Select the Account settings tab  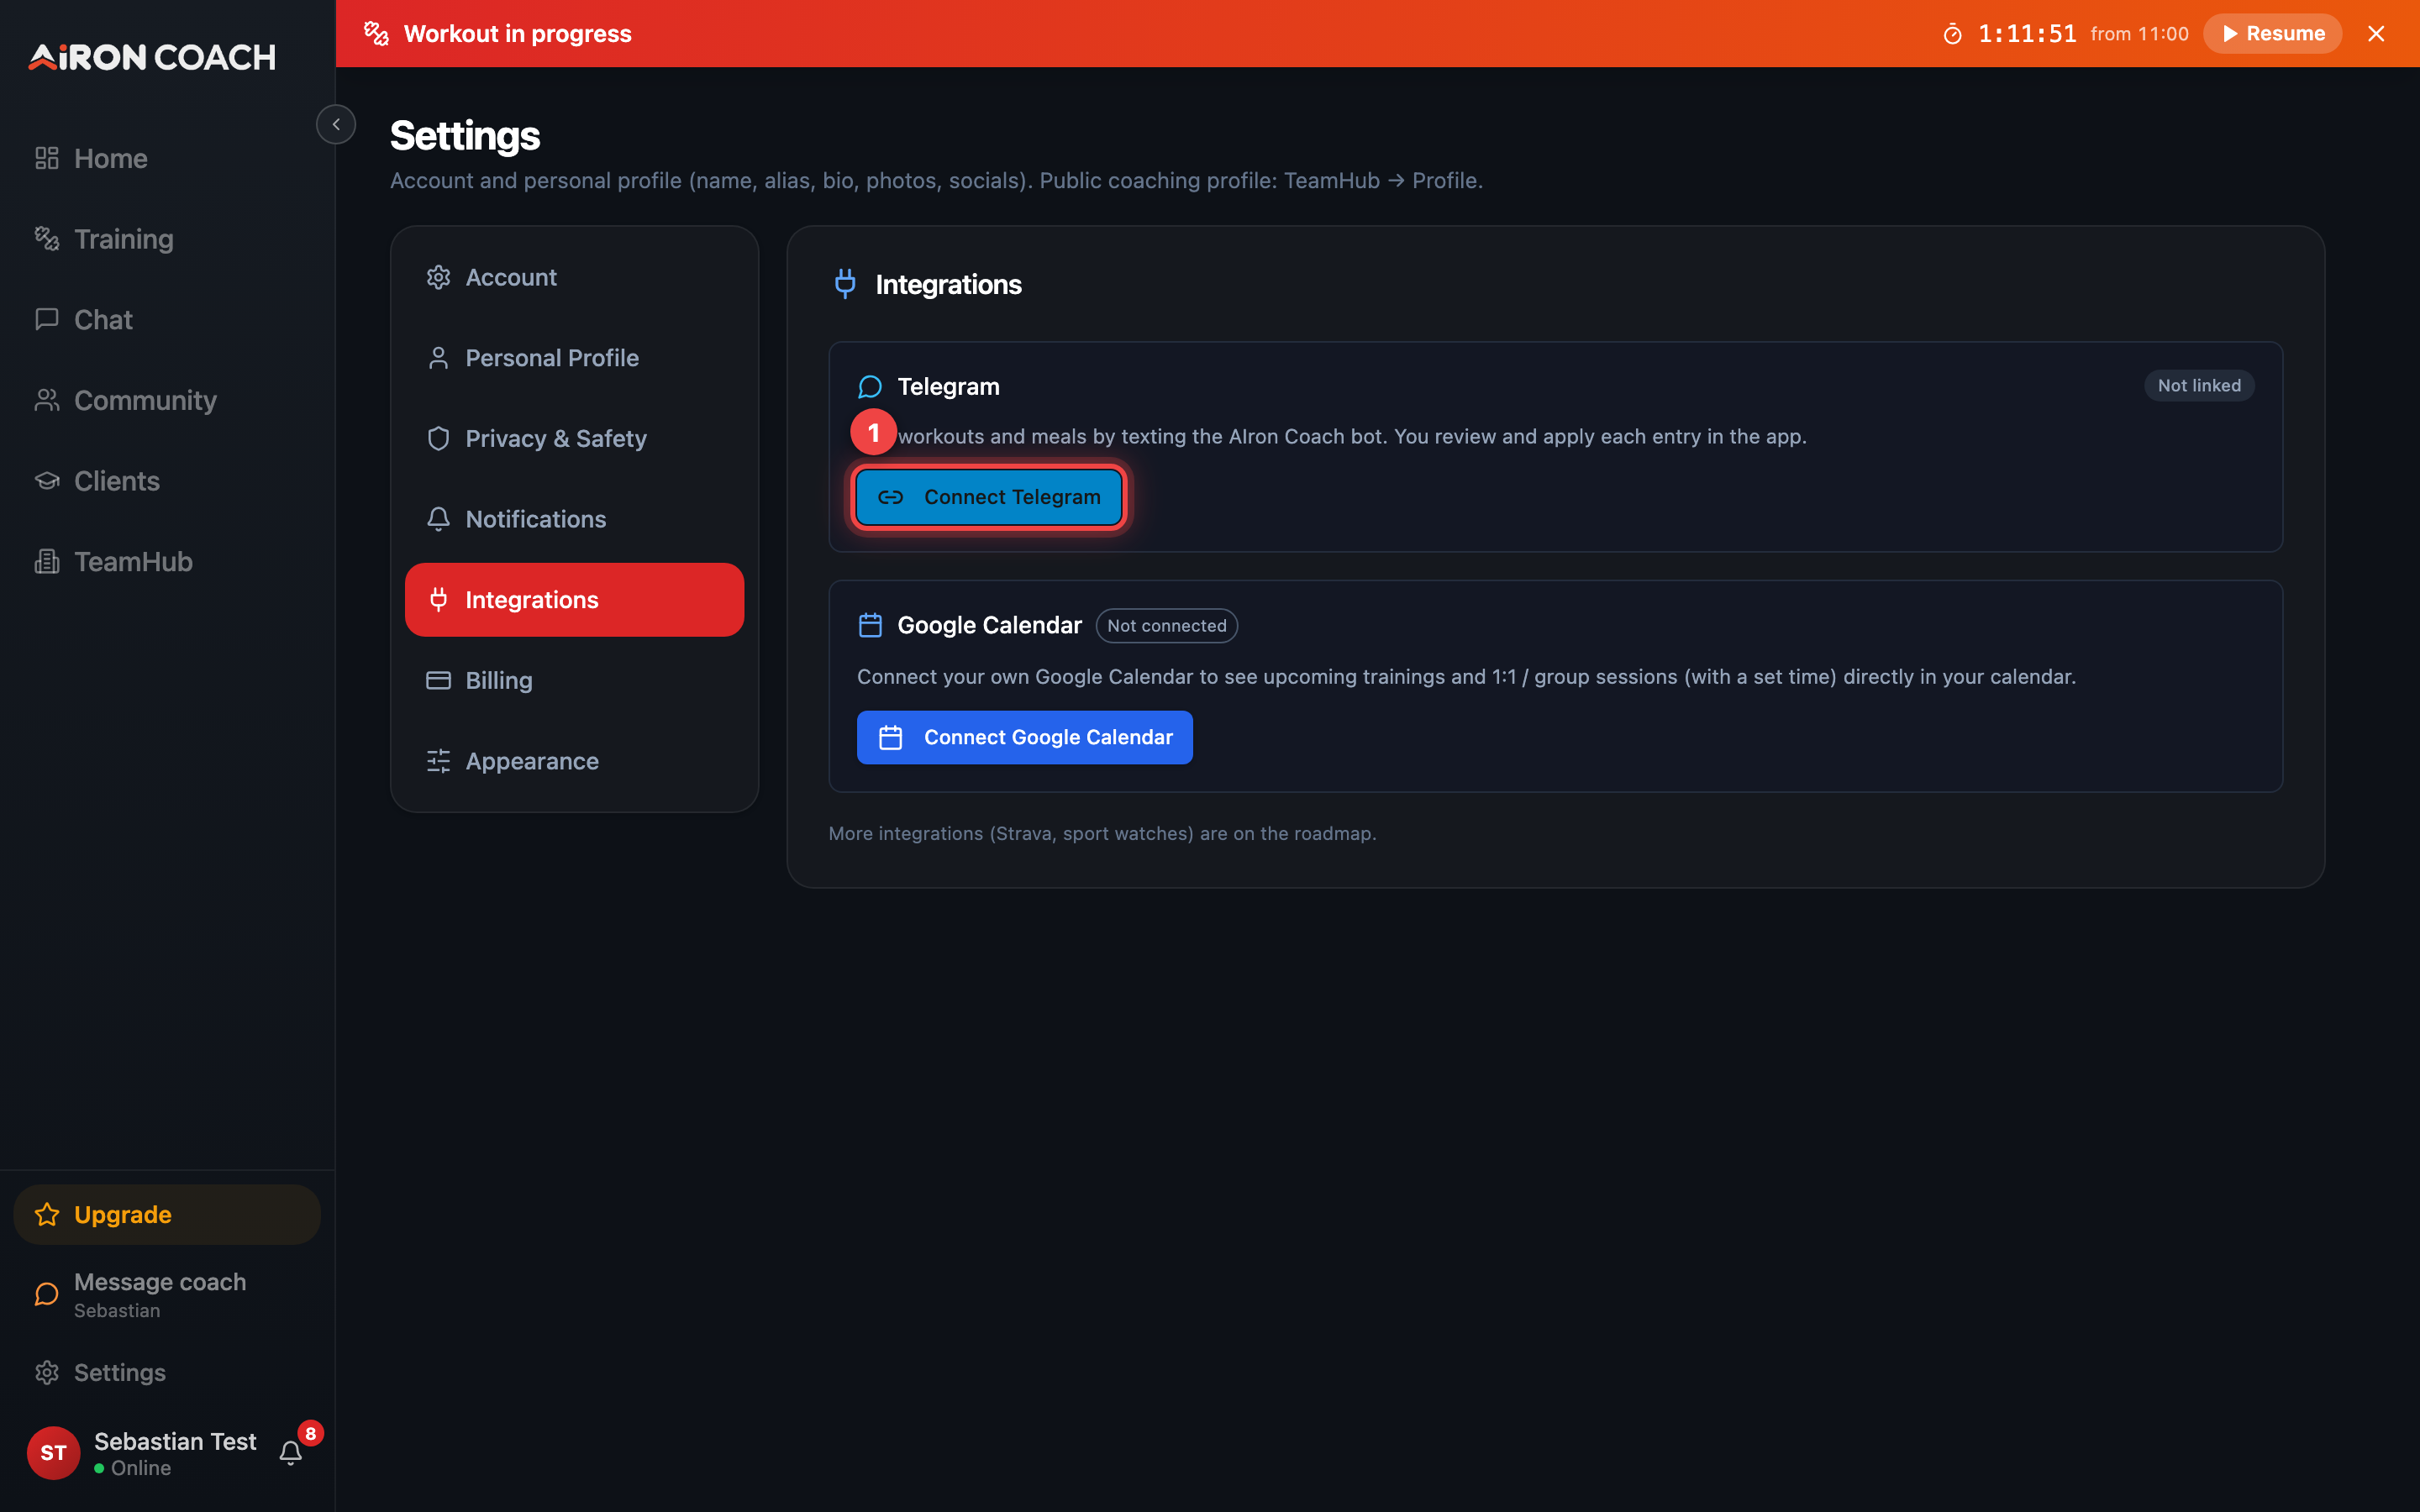574,277
